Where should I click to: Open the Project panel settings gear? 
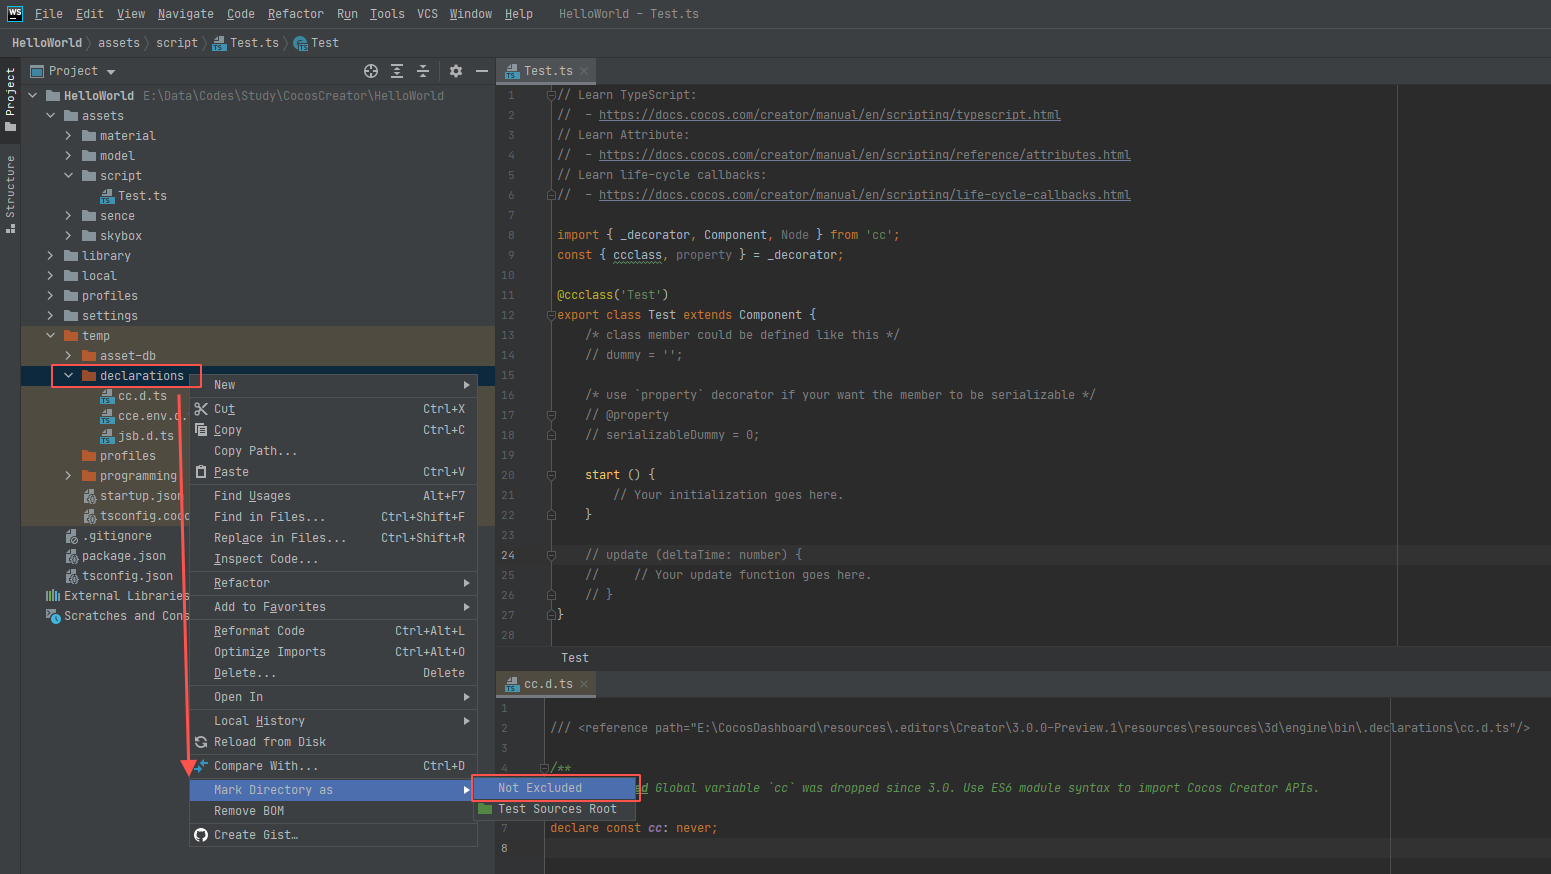(x=456, y=71)
